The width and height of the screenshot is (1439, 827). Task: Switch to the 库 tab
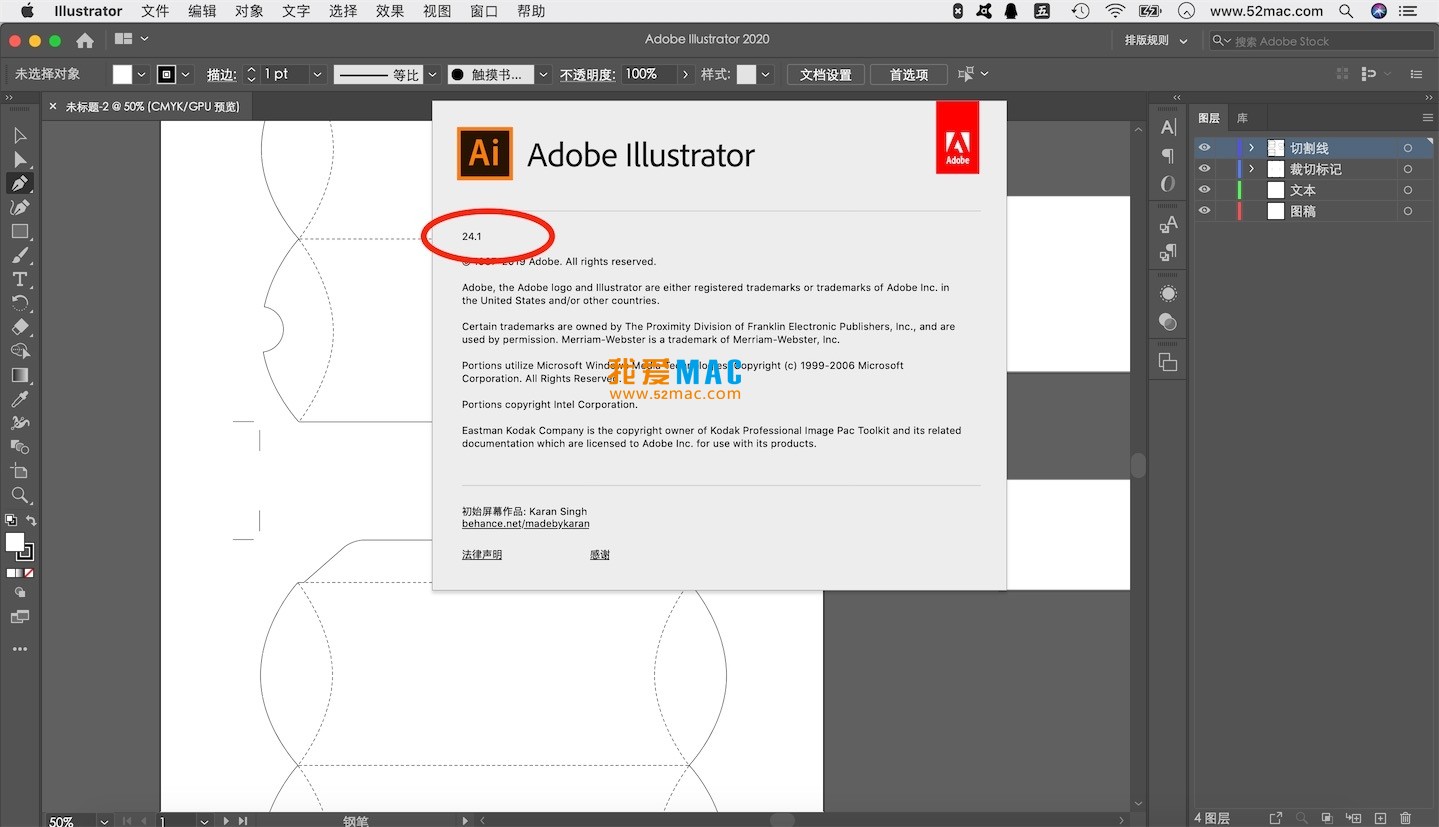pos(1242,117)
